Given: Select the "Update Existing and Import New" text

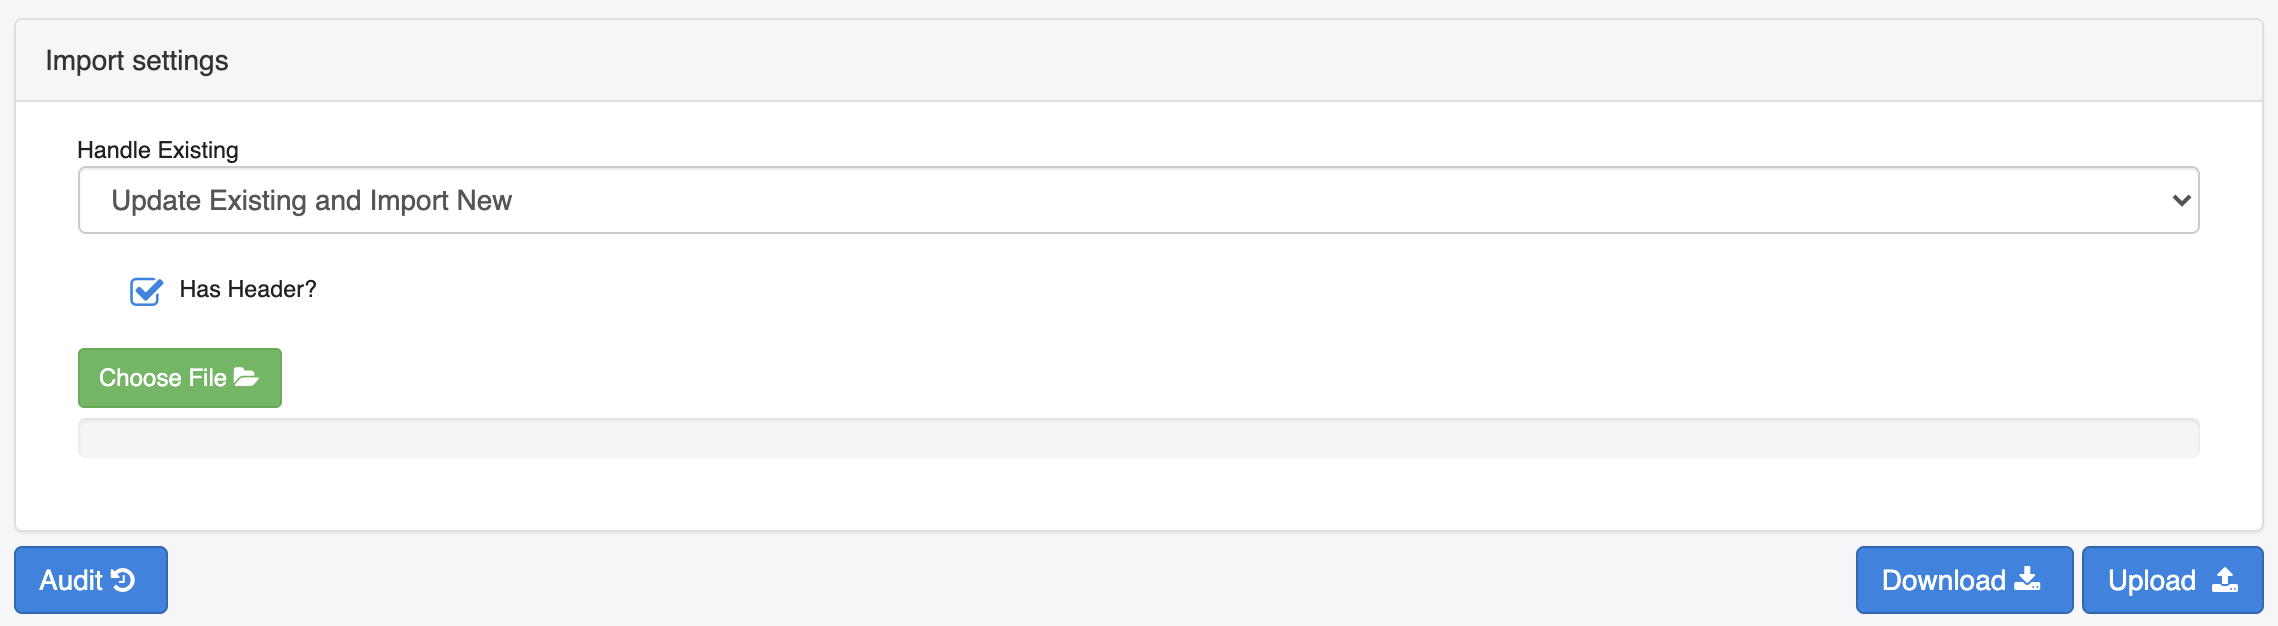Looking at the screenshot, I should coord(311,200).
